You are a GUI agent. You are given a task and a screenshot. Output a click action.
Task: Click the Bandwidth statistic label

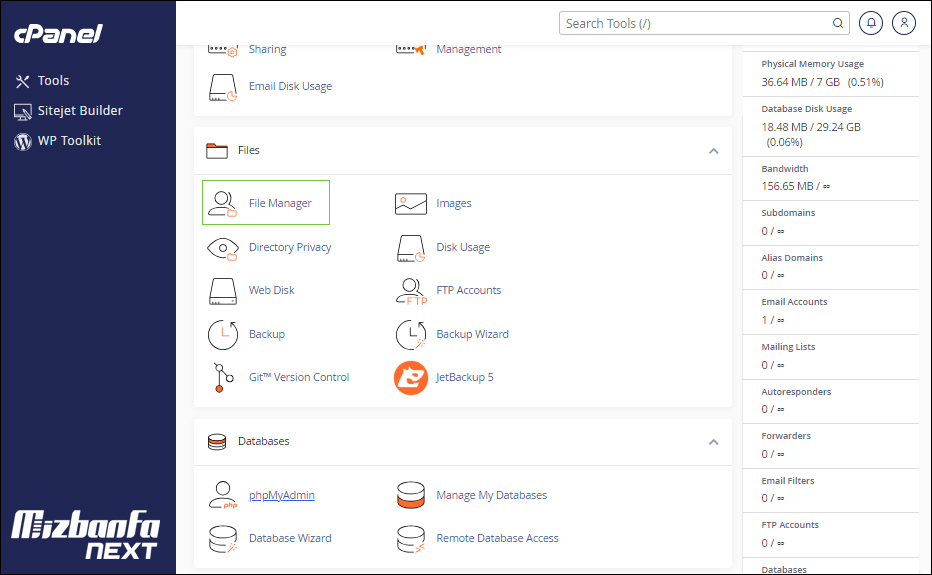click(785, 169)
